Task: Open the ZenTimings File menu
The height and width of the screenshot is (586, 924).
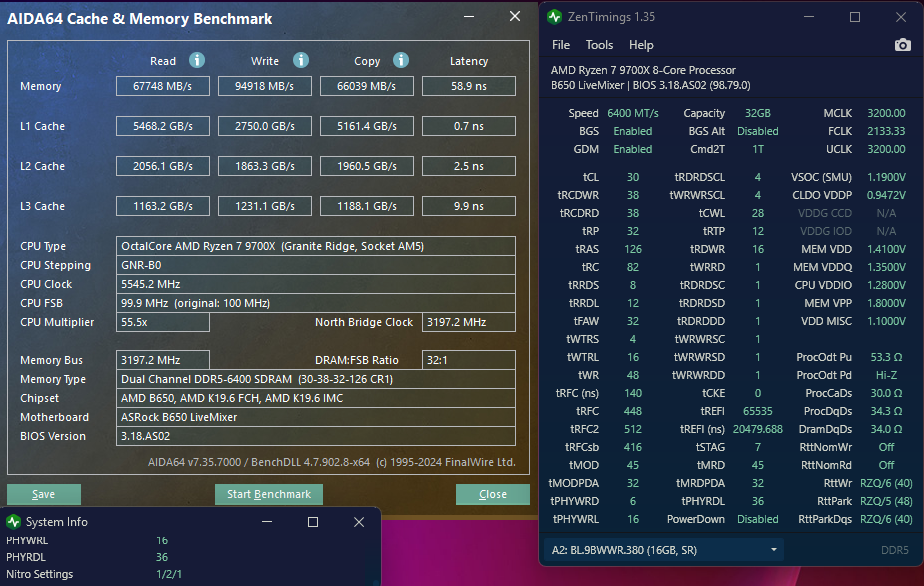Action: pos(560,45)
